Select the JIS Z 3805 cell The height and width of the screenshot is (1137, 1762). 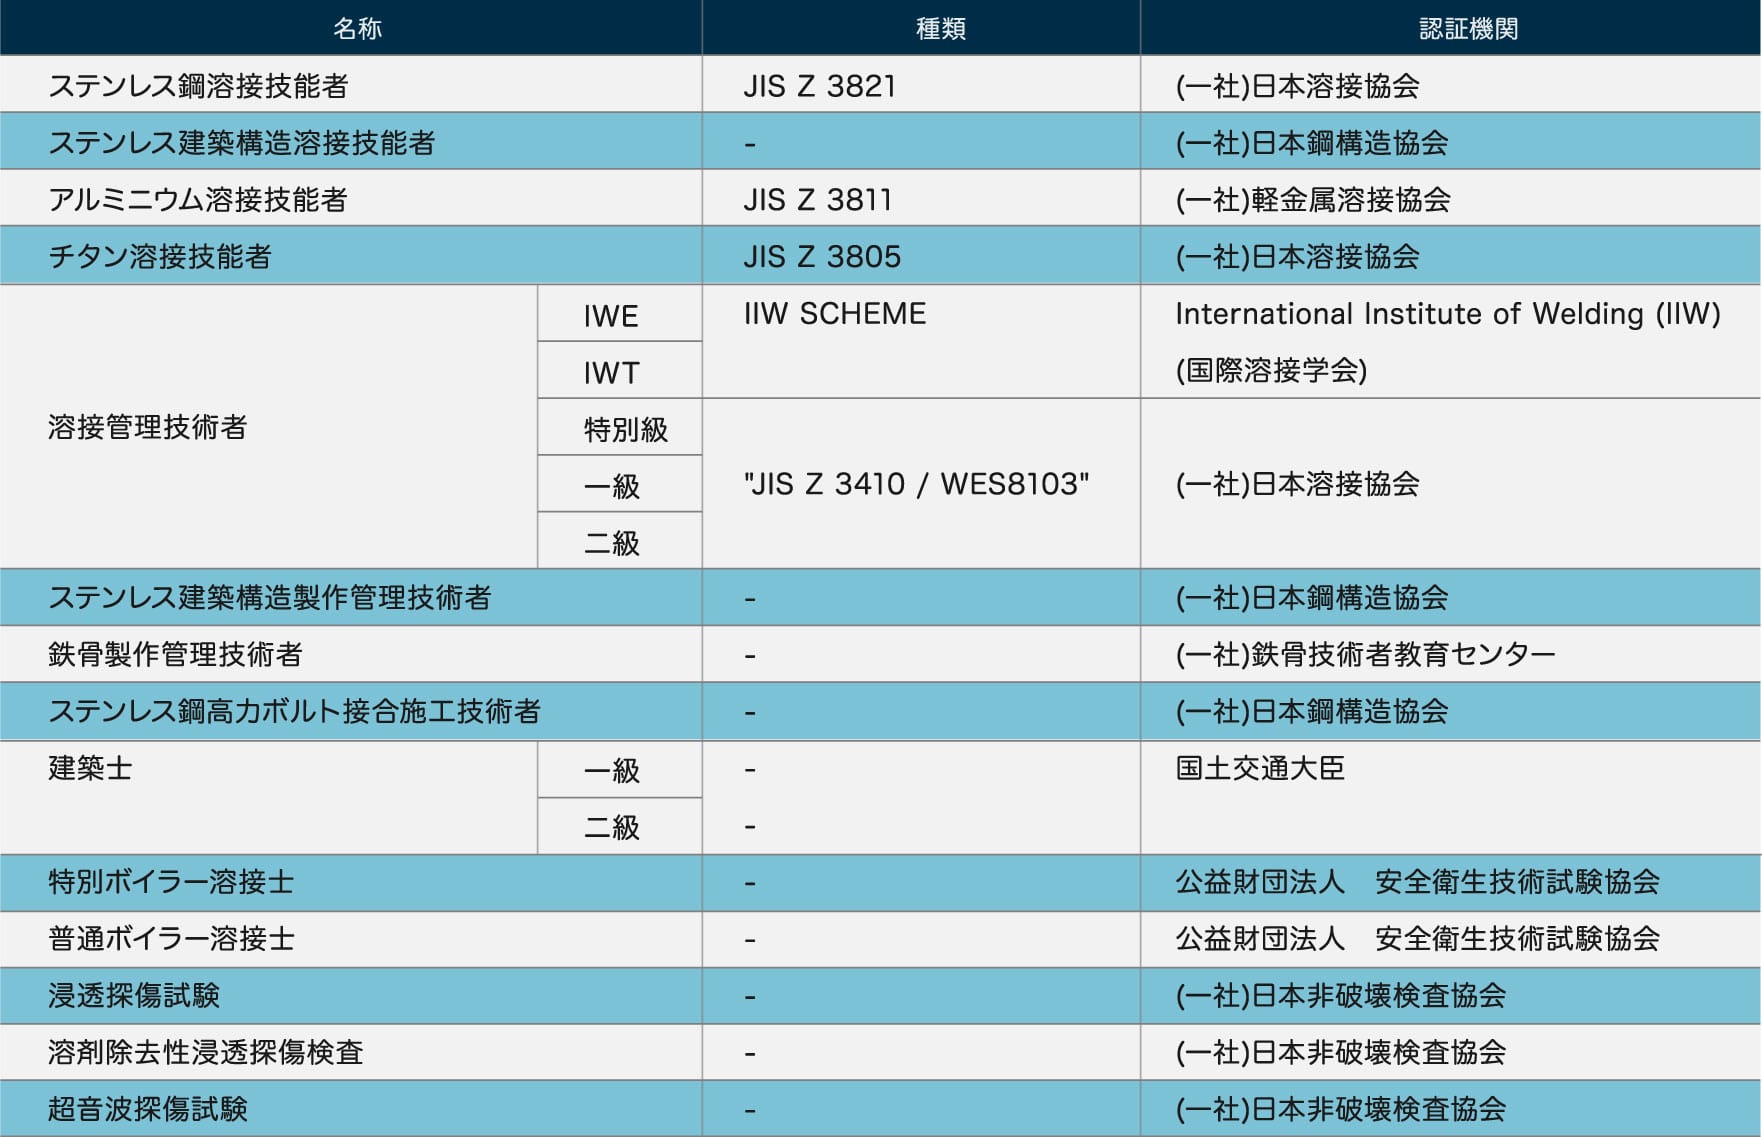[x=921, y=256]
